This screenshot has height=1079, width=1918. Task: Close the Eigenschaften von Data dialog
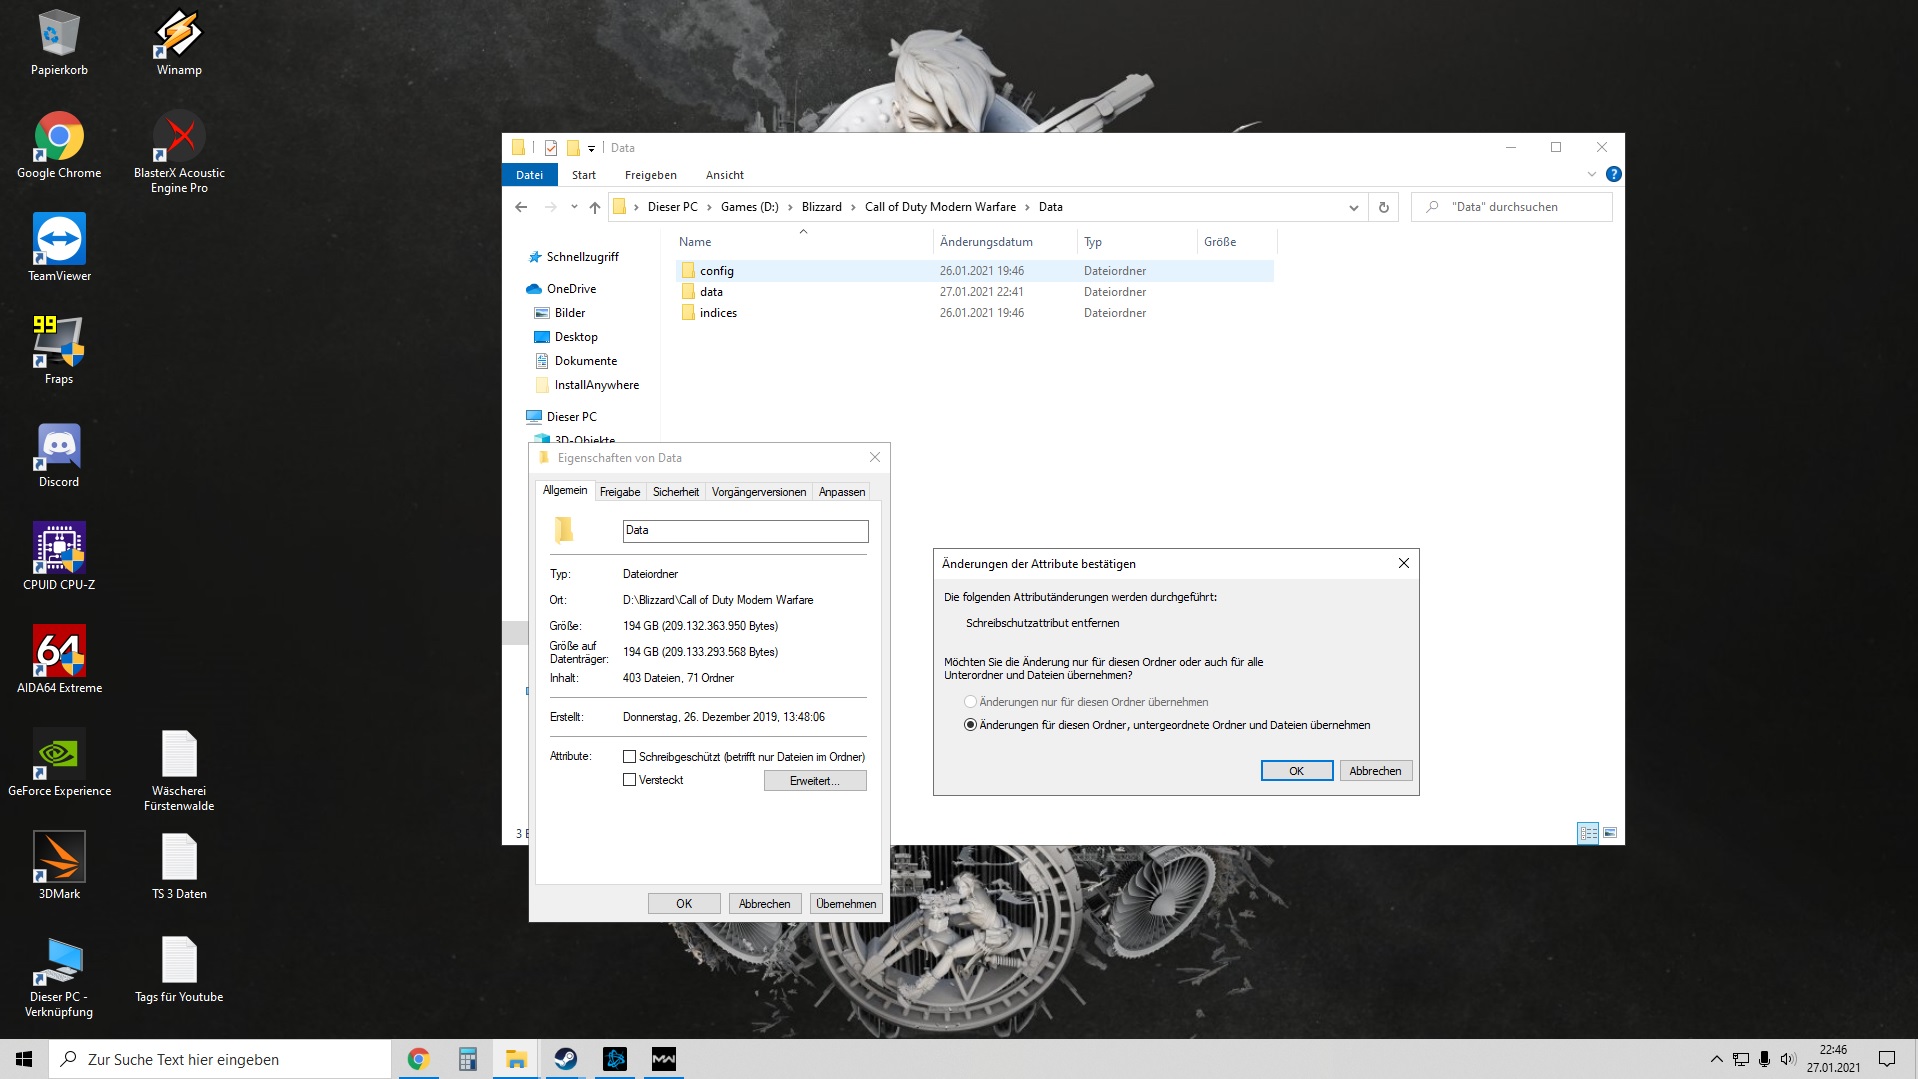pyautogui.click(x=875, y=458)
